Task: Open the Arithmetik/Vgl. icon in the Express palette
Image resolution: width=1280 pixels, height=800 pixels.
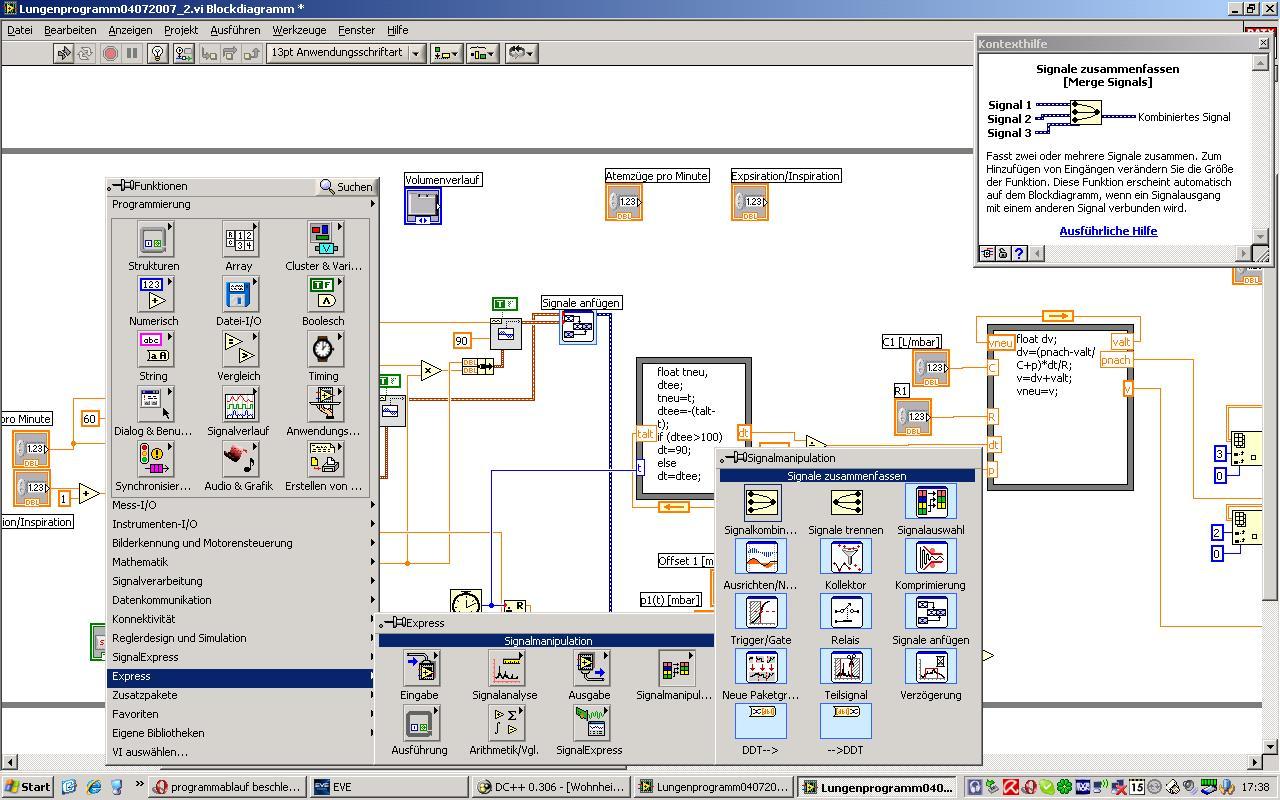Action: click(x=505, y=724)
